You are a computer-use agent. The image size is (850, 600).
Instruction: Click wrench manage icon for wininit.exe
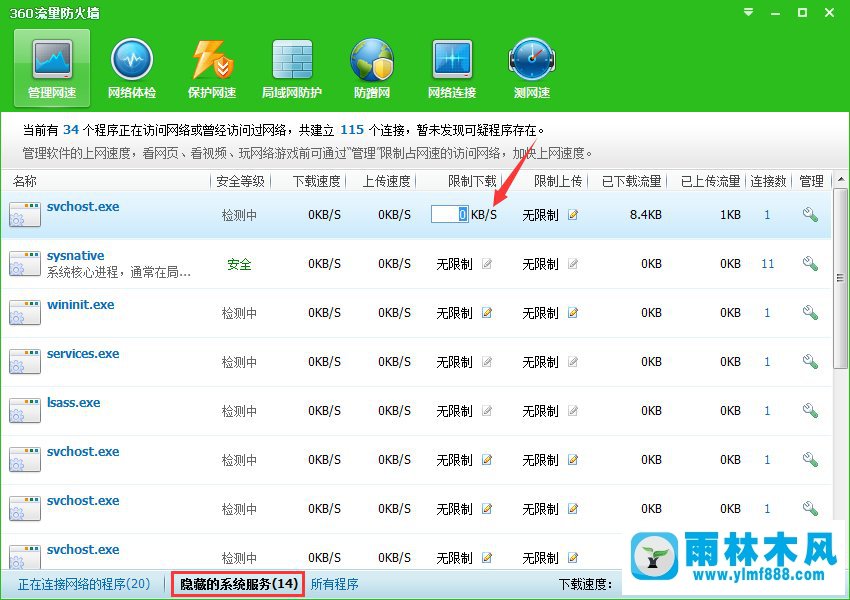(810, 313)
